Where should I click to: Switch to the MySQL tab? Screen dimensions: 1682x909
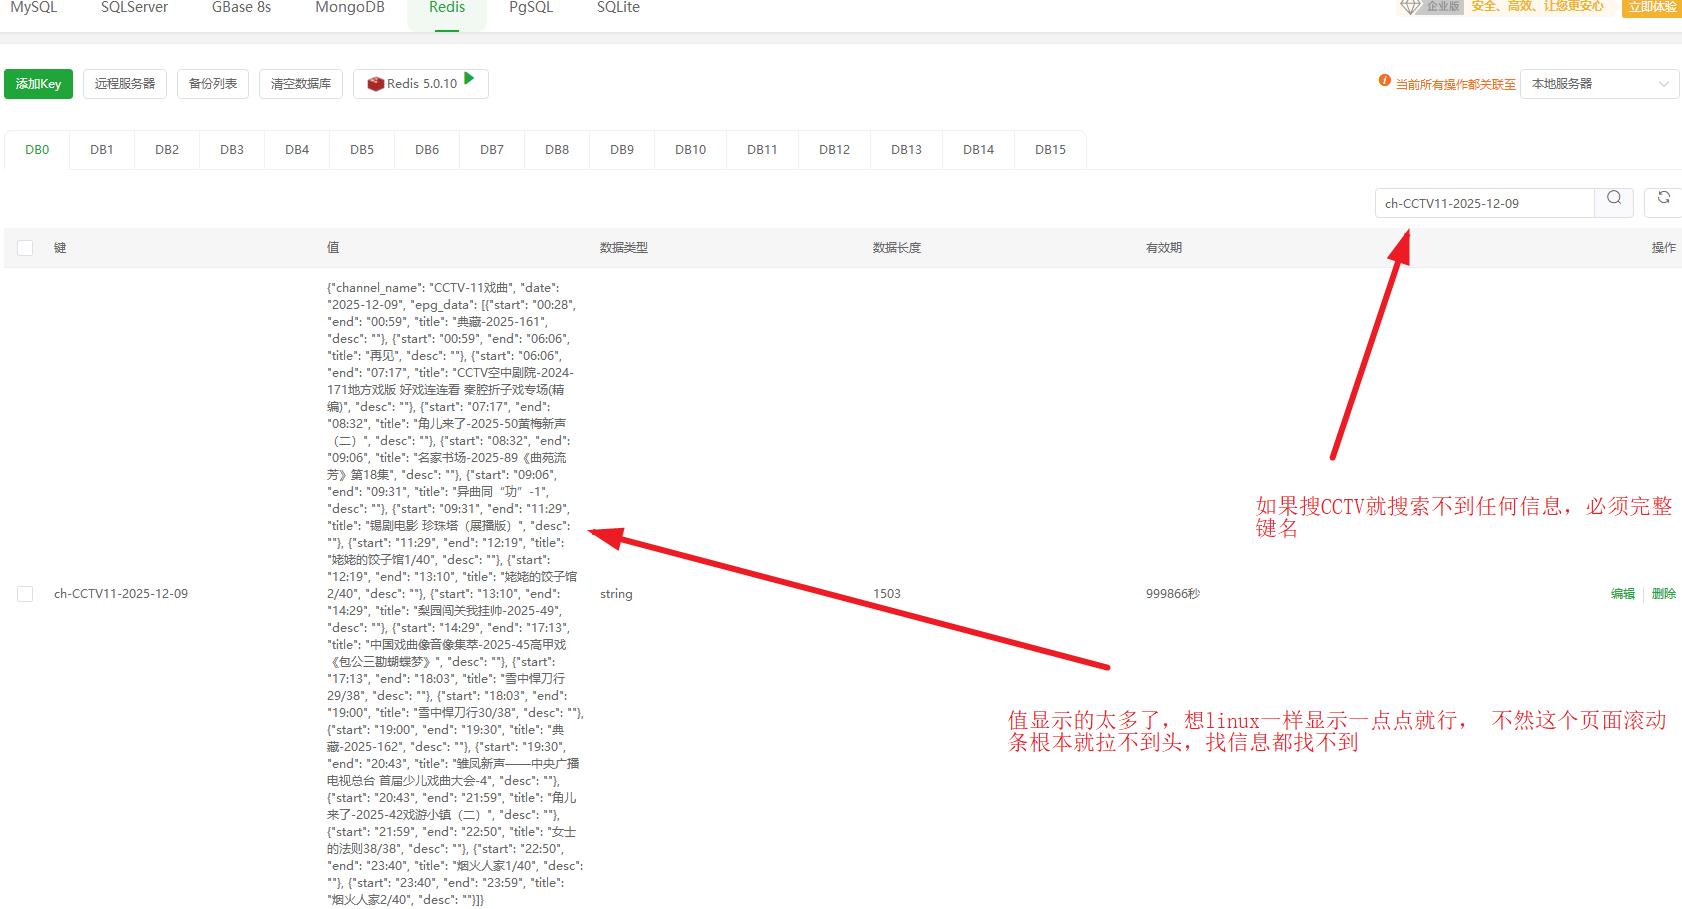coord(34,8)
